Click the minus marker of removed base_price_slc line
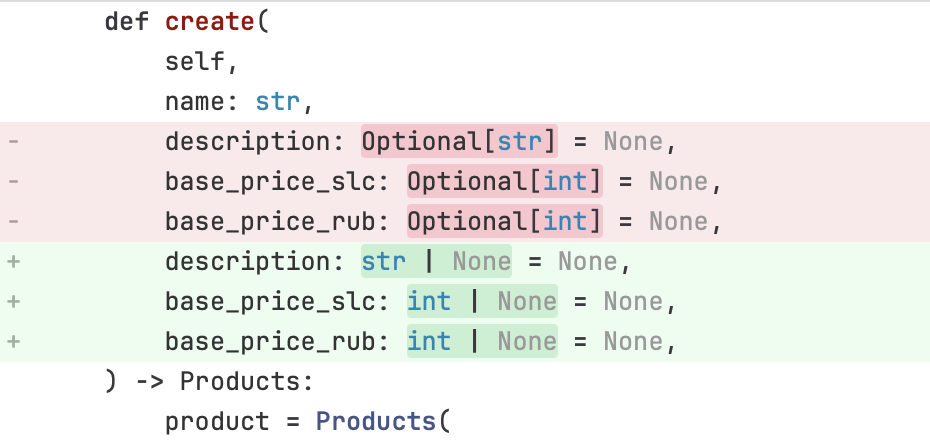Viewport: 930px width, 442px height. coord(13,182)
